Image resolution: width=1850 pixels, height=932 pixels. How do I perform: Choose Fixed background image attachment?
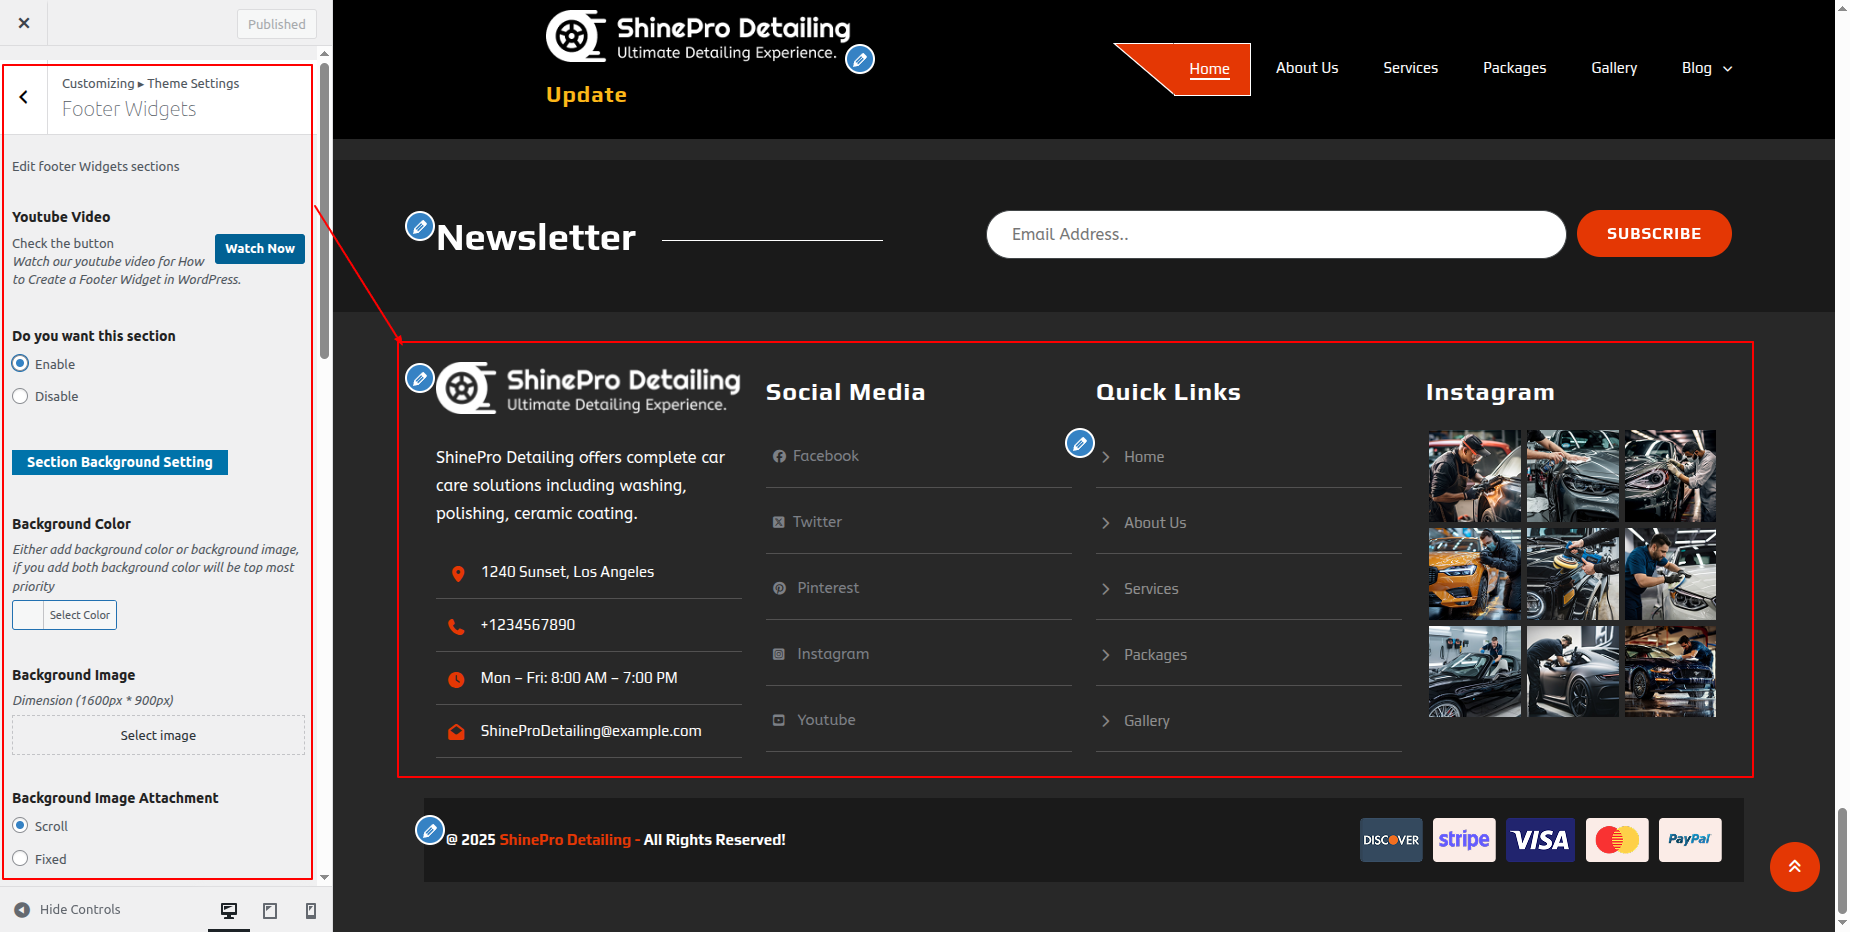(x=20, y=859)
